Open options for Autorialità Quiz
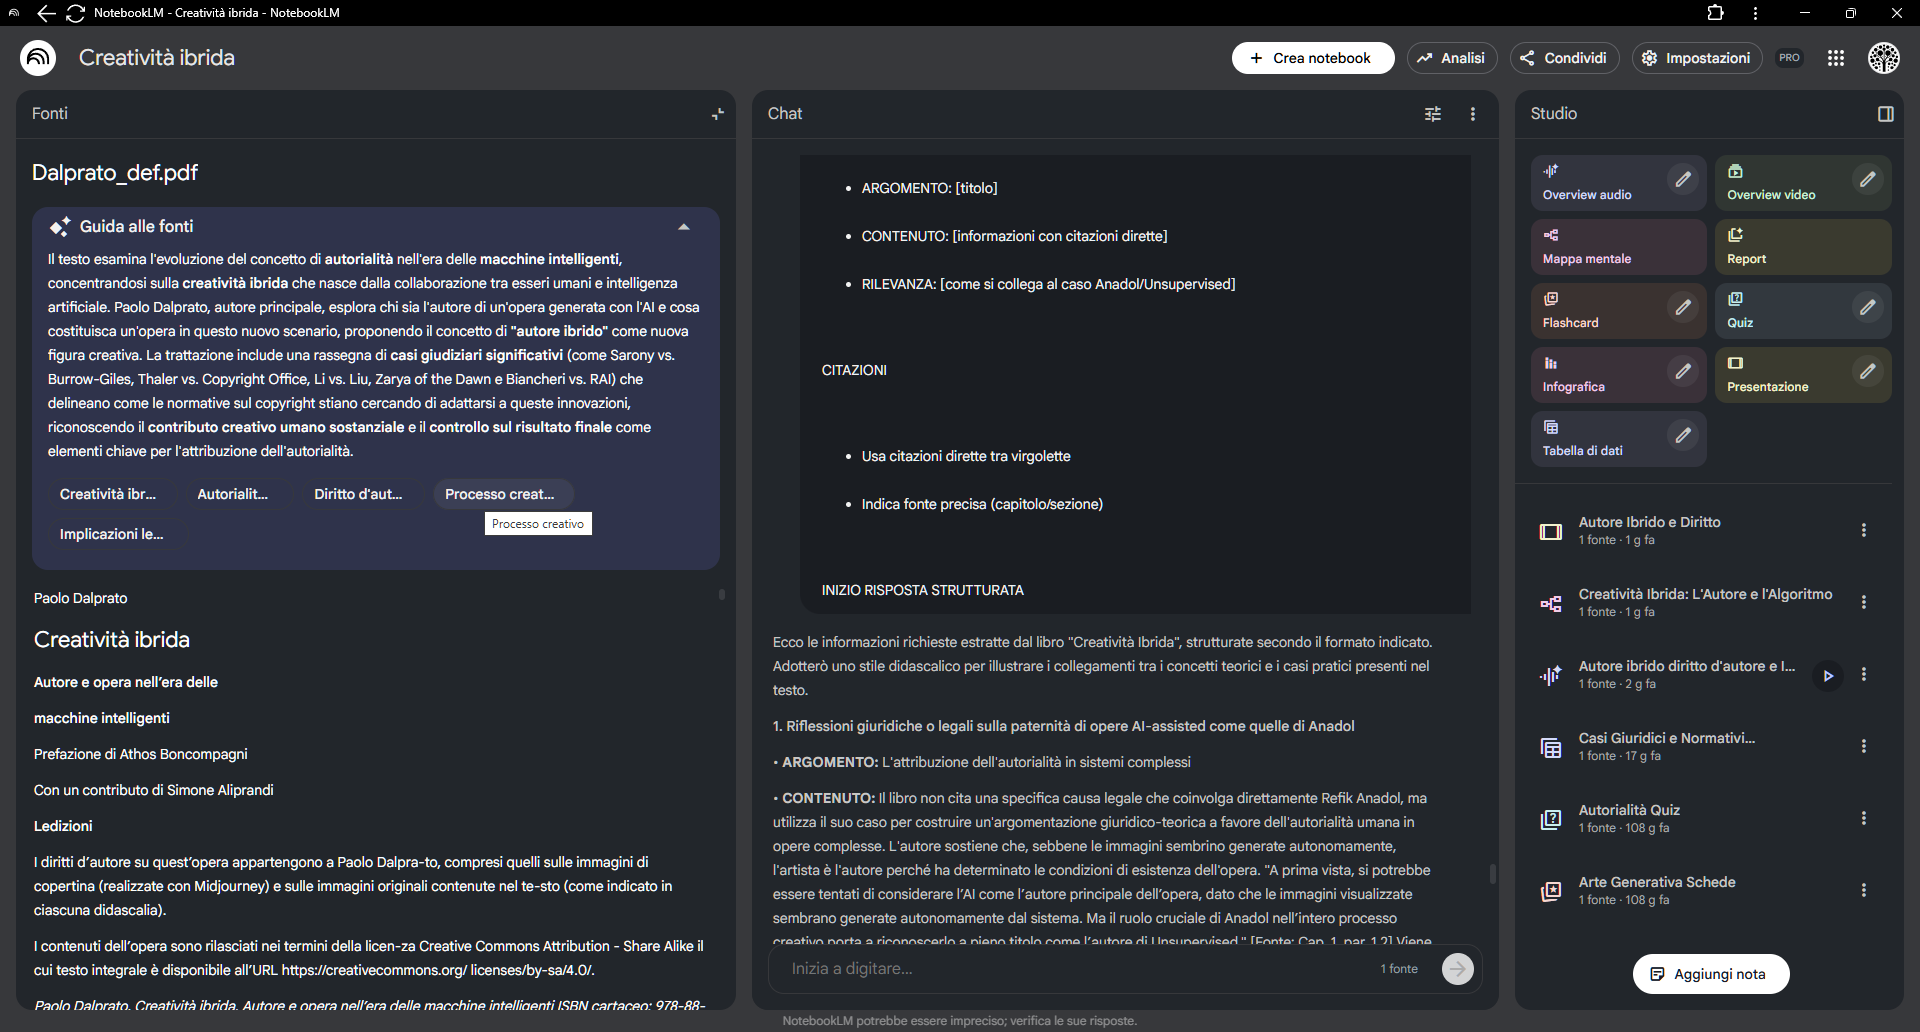Screen dimensions: 1920x1032 1863,818
